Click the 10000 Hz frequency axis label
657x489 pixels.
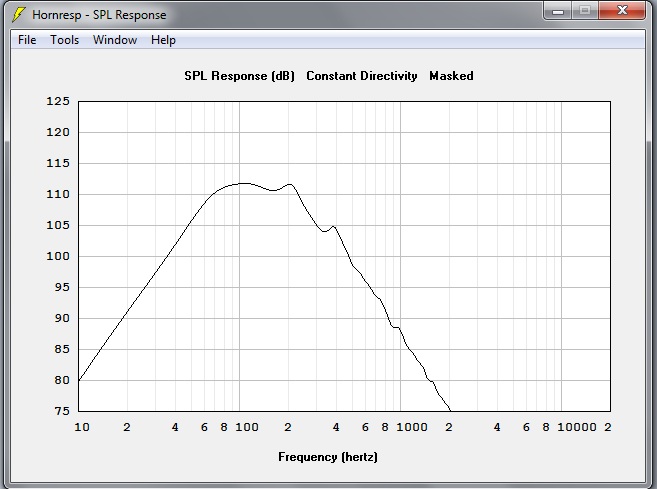(577, 427)
